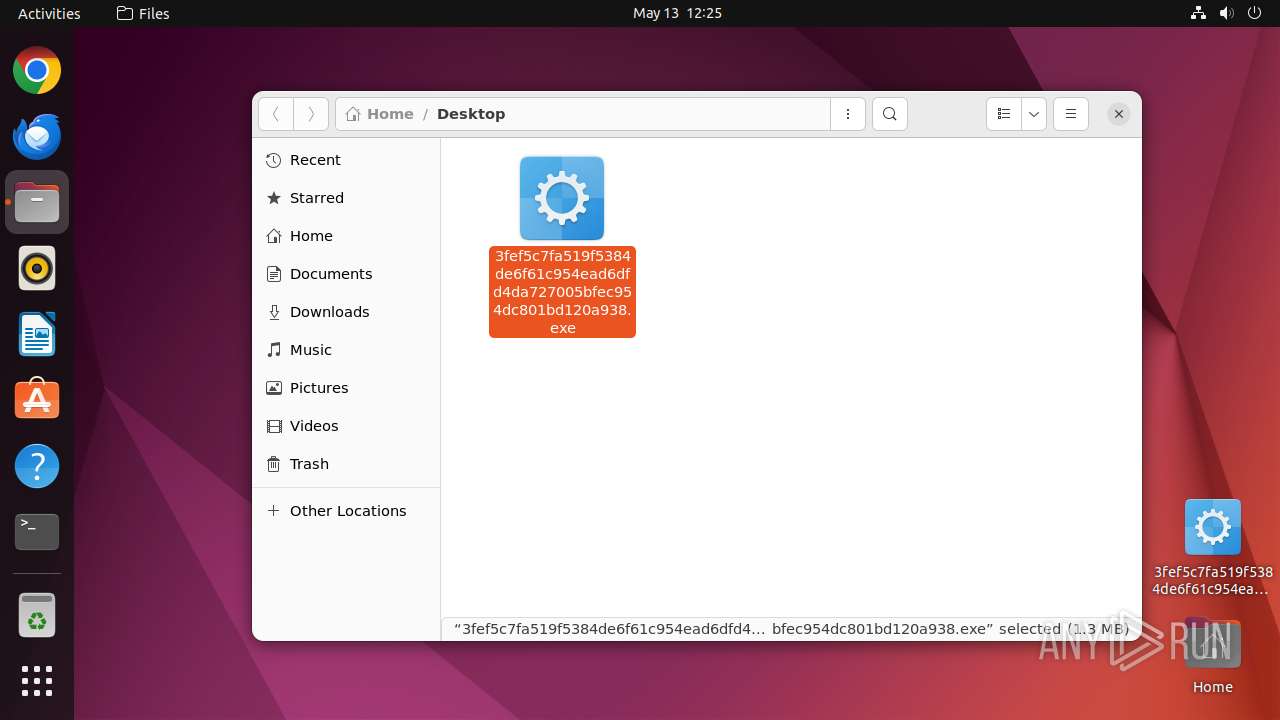Select the exe file icon in Files
Image resolution: width=1280 pixels, height=720 pixels.
coord(562,198)
